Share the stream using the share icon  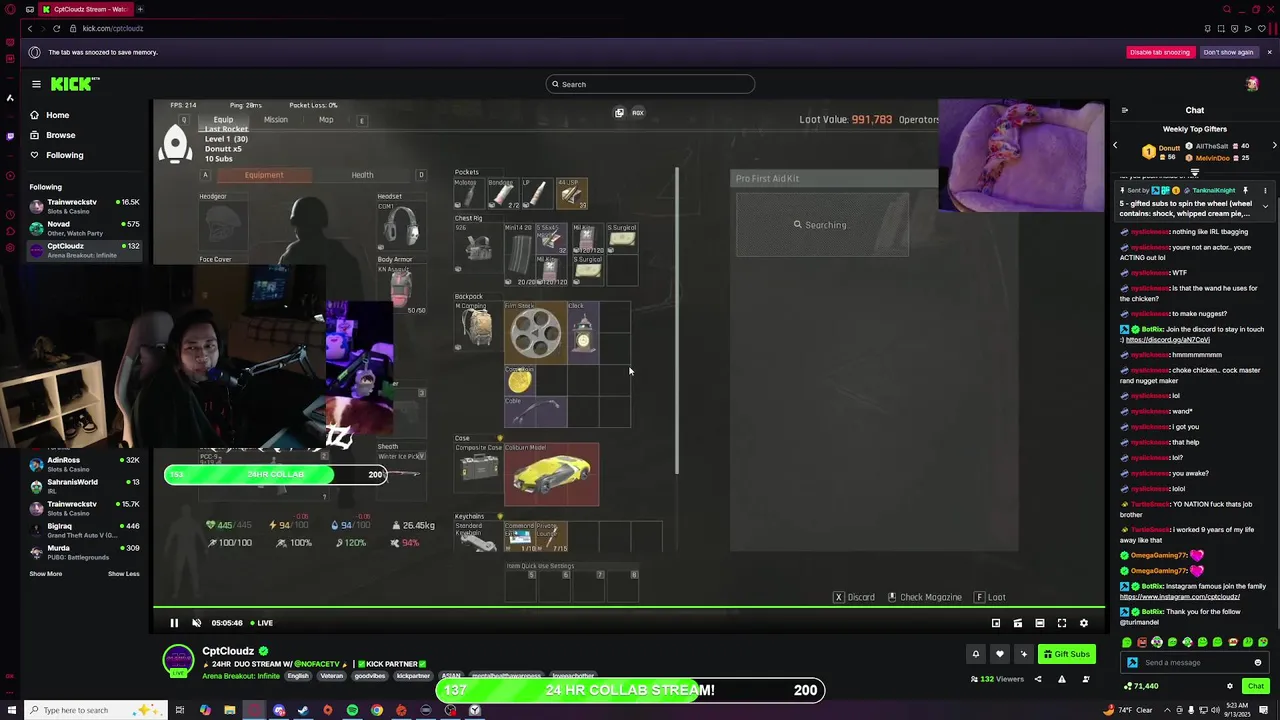(x=1038, y=679)
